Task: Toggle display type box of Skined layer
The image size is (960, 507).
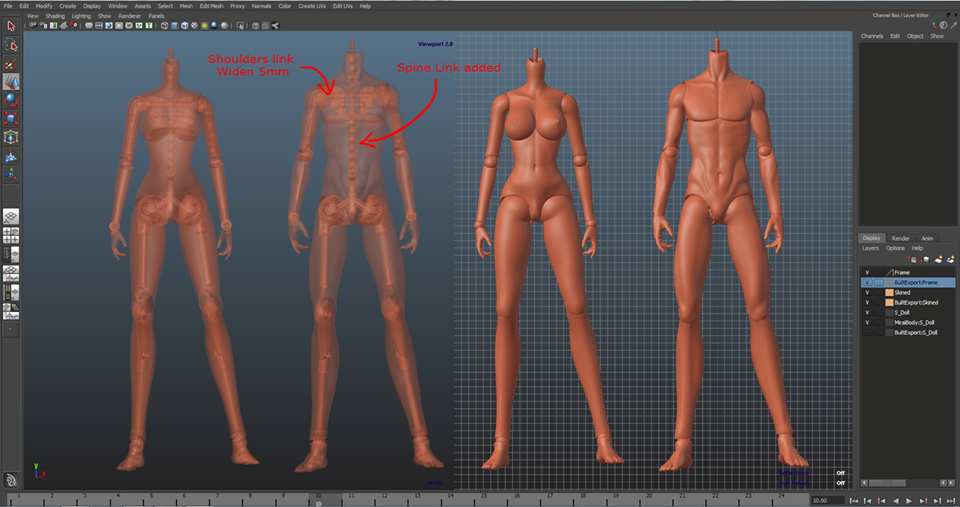Action: point(879,293)
